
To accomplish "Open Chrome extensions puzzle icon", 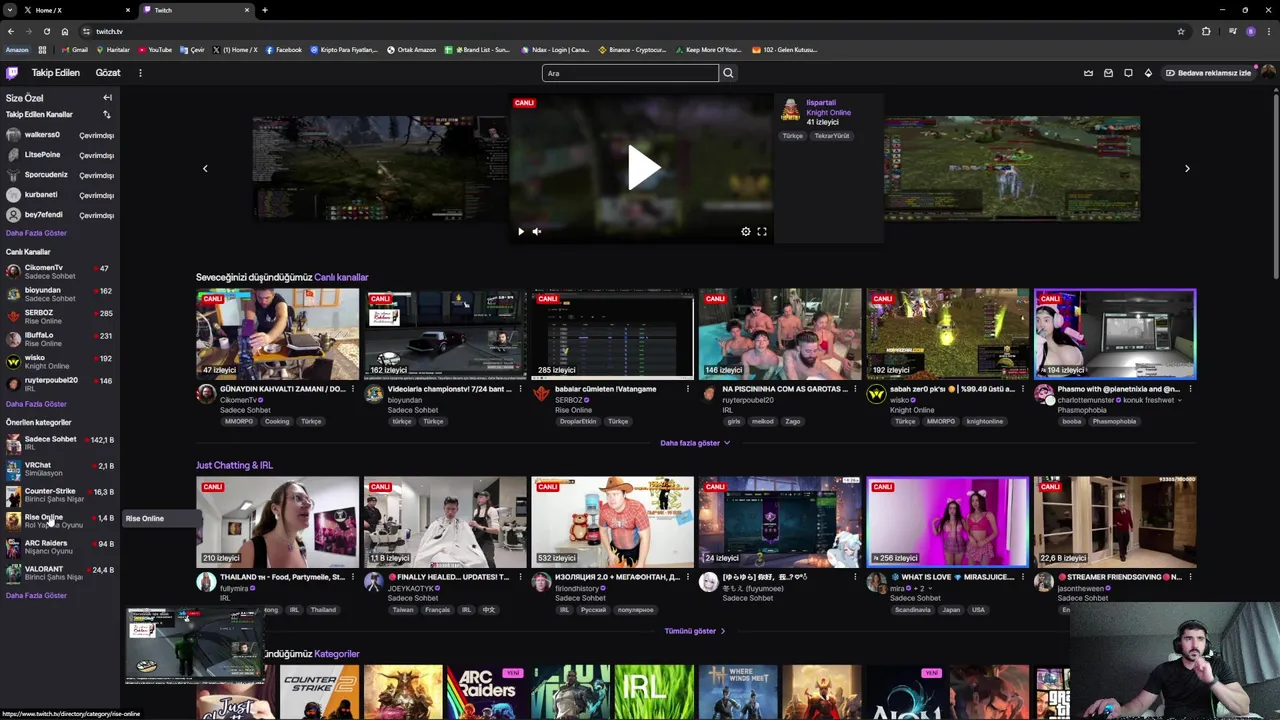I will click(x=1206, y=31).
